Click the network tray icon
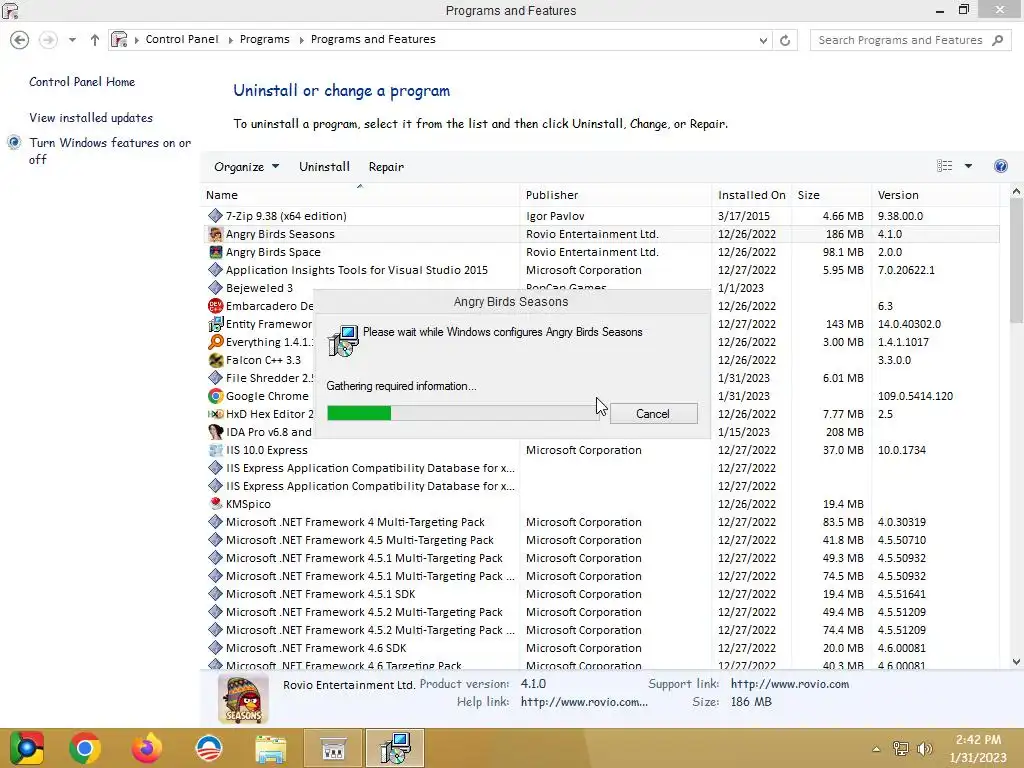The image size is (1024, 768). click(901, 749)
